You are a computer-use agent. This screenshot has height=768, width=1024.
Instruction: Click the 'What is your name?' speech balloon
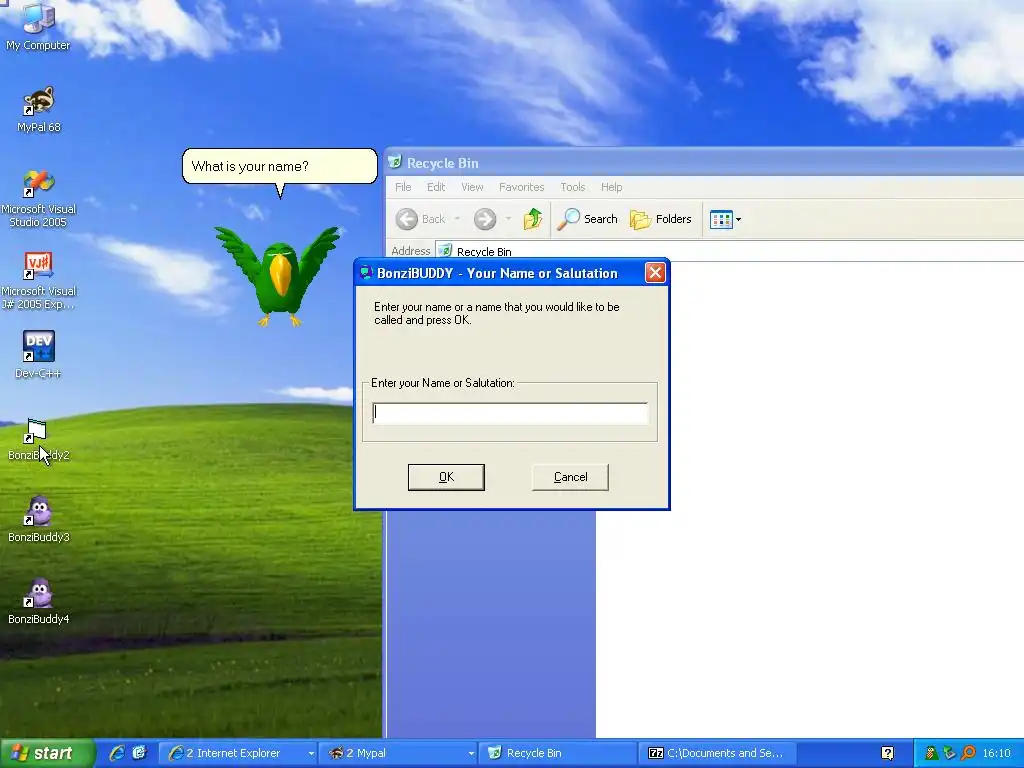(x=280, y=167)
